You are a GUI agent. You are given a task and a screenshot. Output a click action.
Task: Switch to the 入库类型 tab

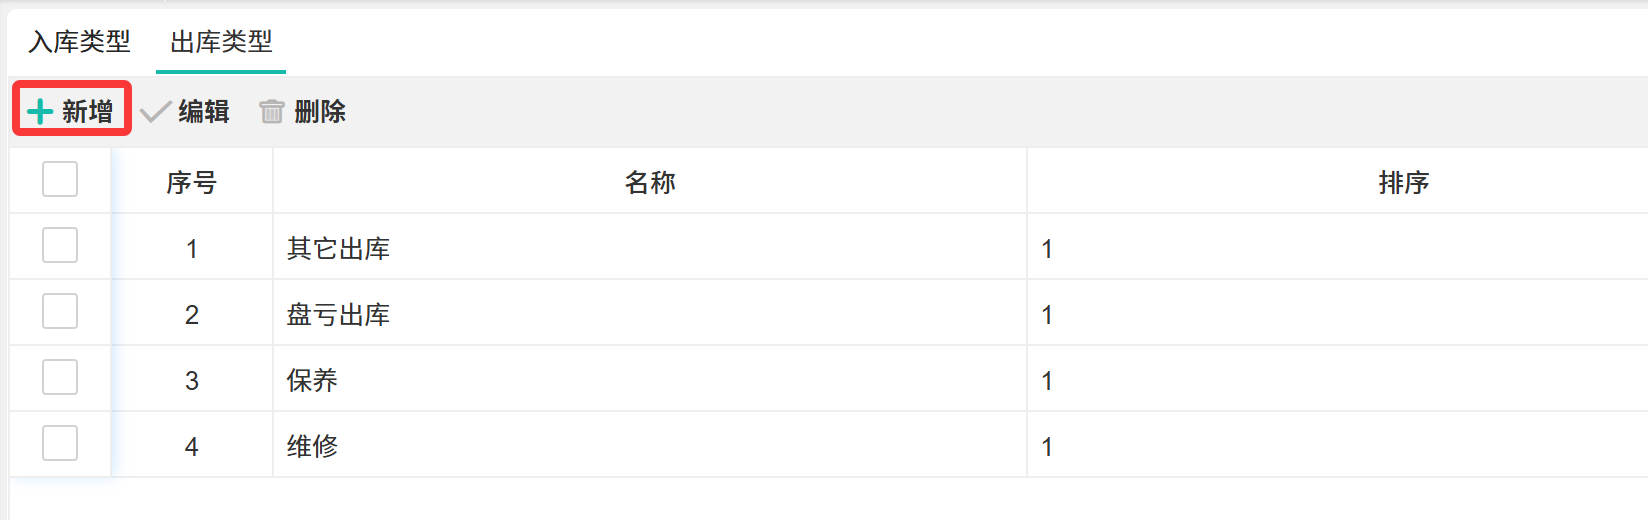point(80,42)
